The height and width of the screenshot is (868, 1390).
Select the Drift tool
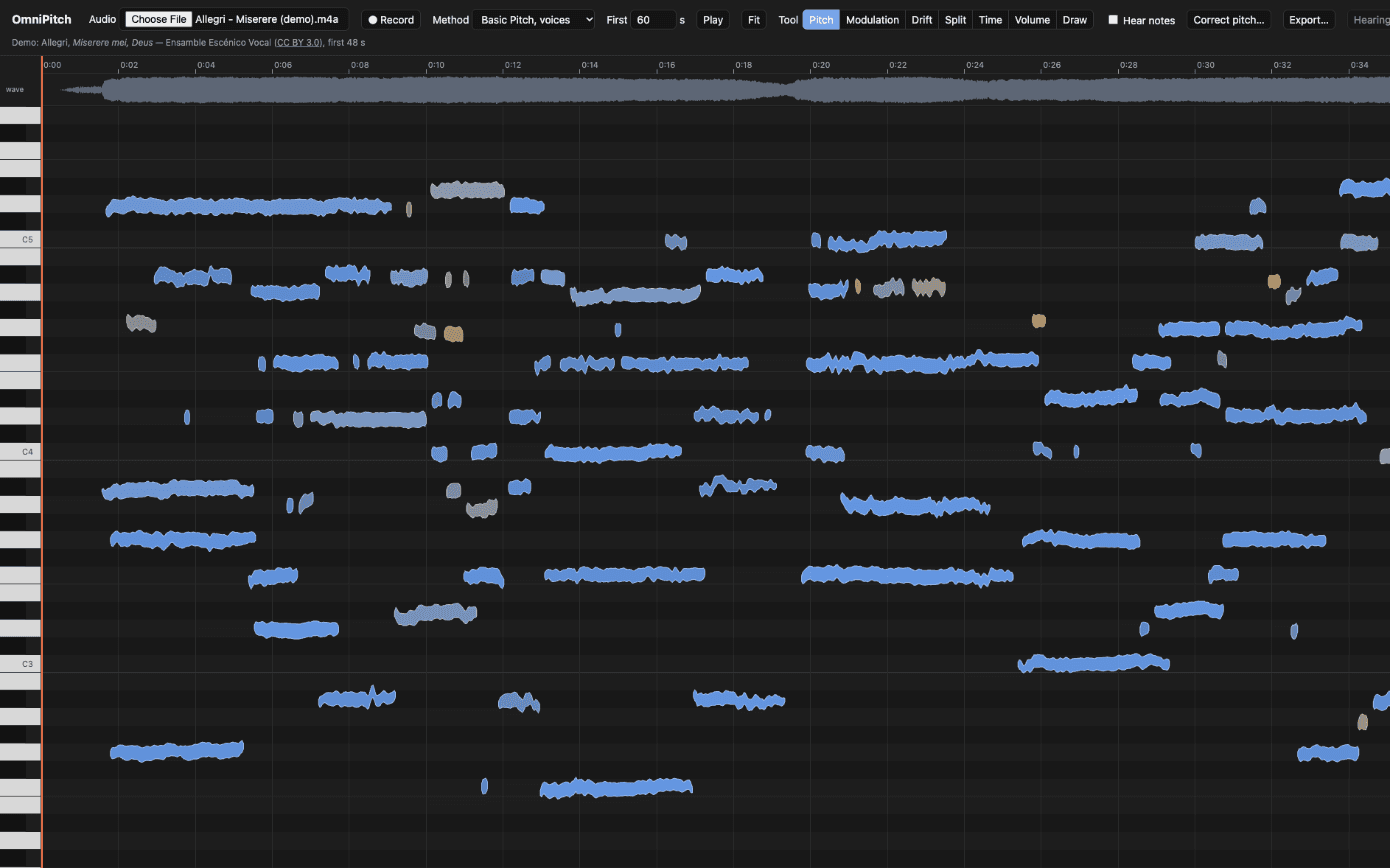tap(922, 20)
